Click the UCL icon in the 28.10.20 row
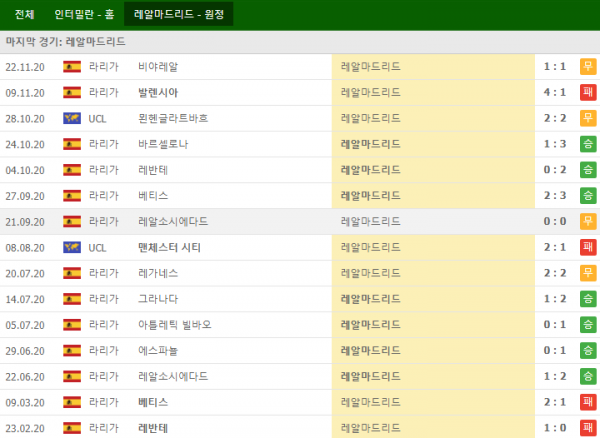The height and width of the screenshot is (438, 600). (72, 118)
